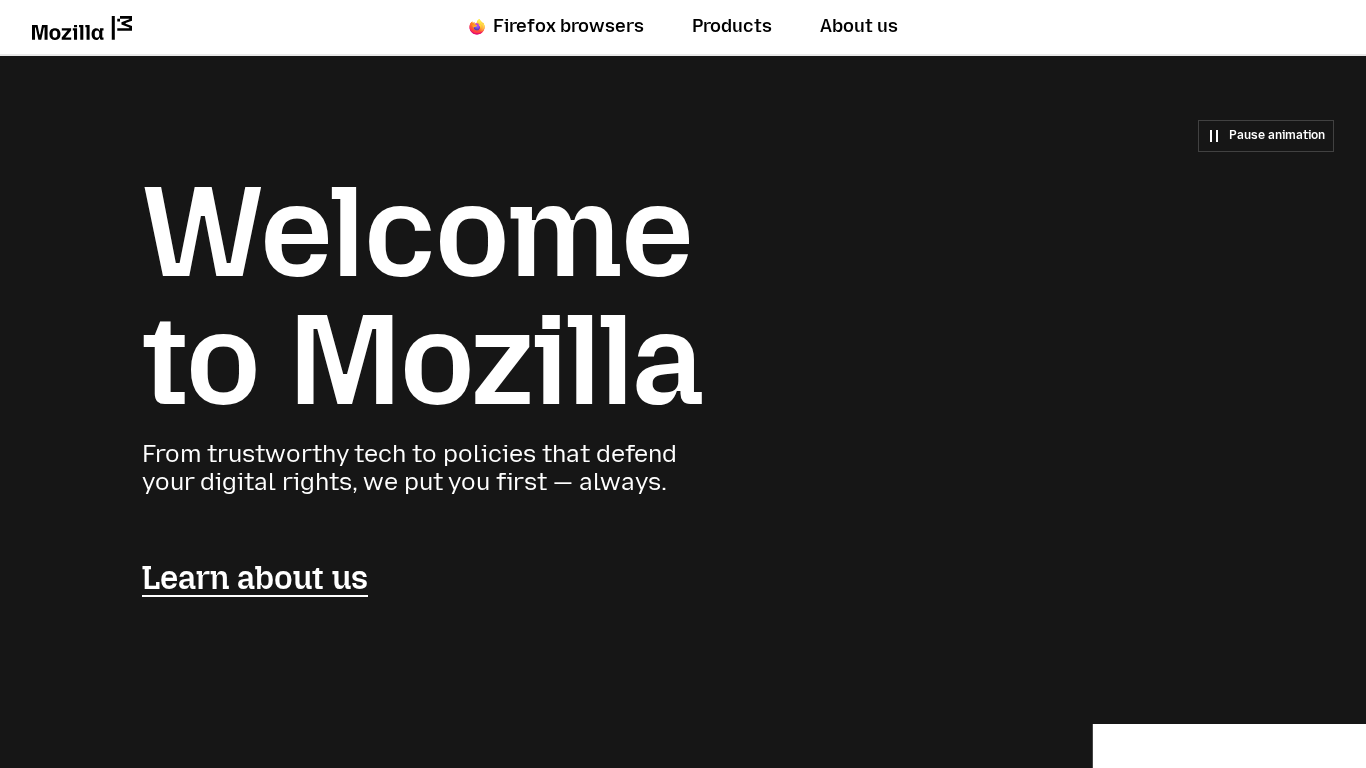Click the pause bars icon
1366x768 pixels.
(x=1214, y=136)
